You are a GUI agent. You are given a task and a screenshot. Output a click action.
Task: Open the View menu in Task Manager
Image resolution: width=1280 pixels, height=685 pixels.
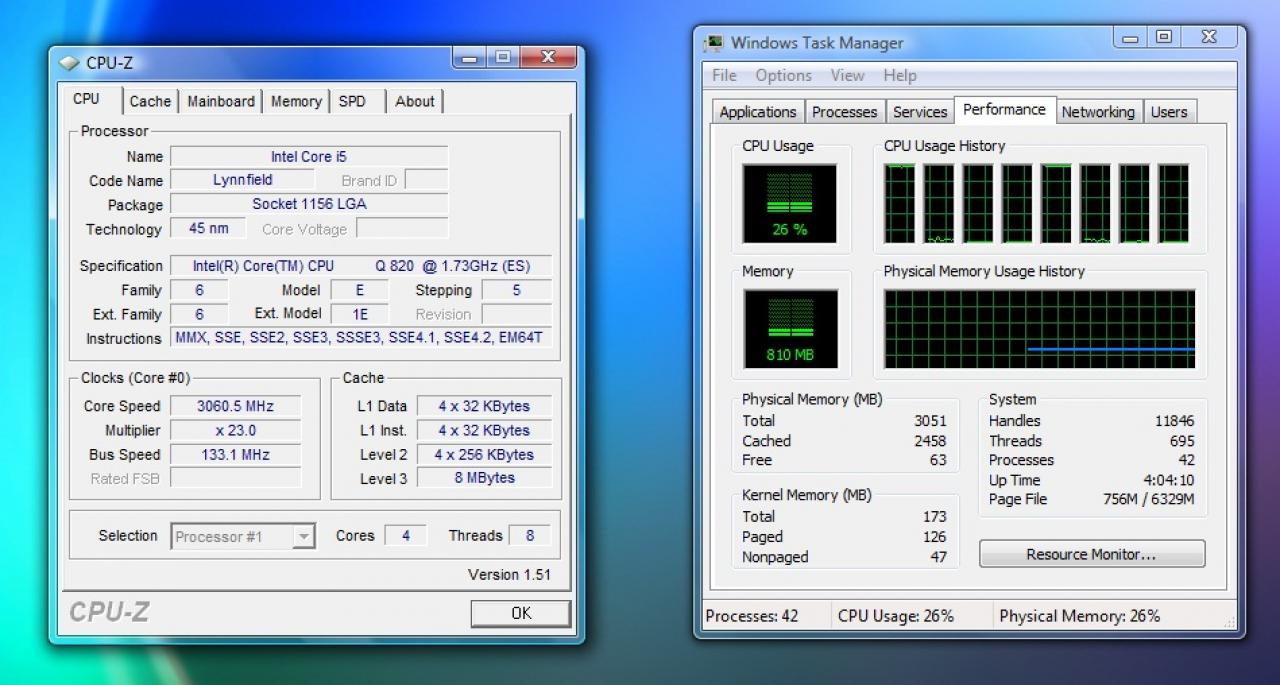pyautogui.click(x=847, y=75)
